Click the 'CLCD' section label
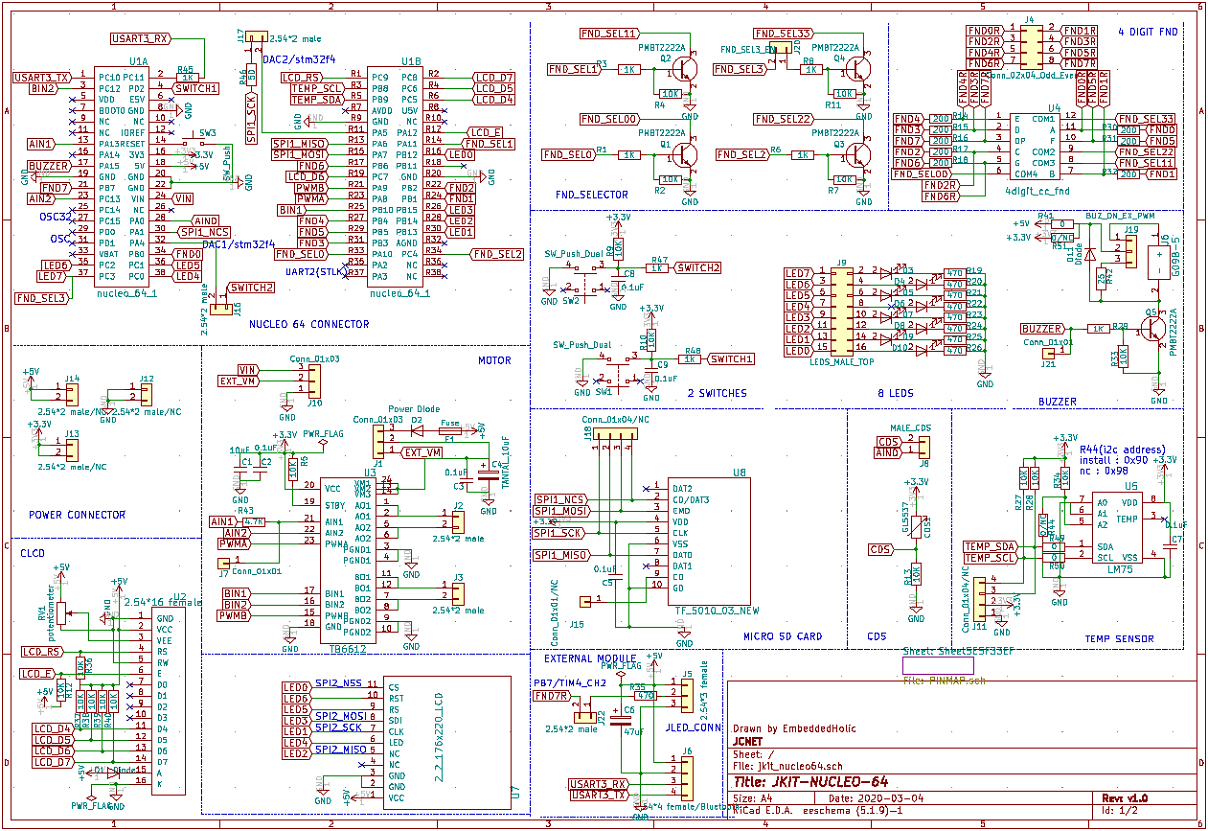The image size is (1208, 831). [x=32, y=551]
